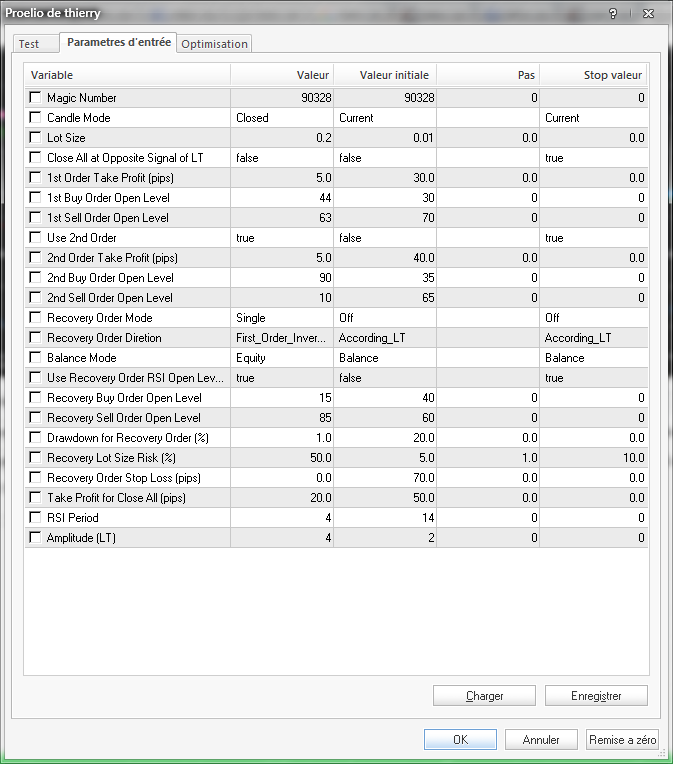Select Lot Size value 0.2
Screen dimensions: 673x764
(282, 138)
